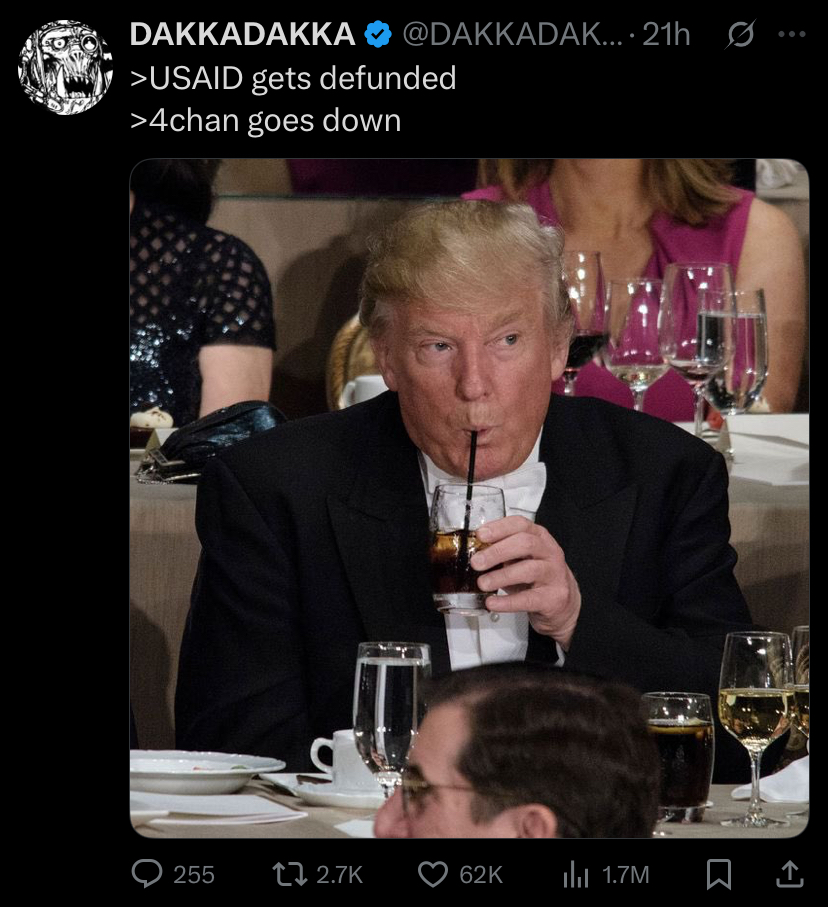
Task: Open the 2.7K reposts count
Action: click(340, 874)
